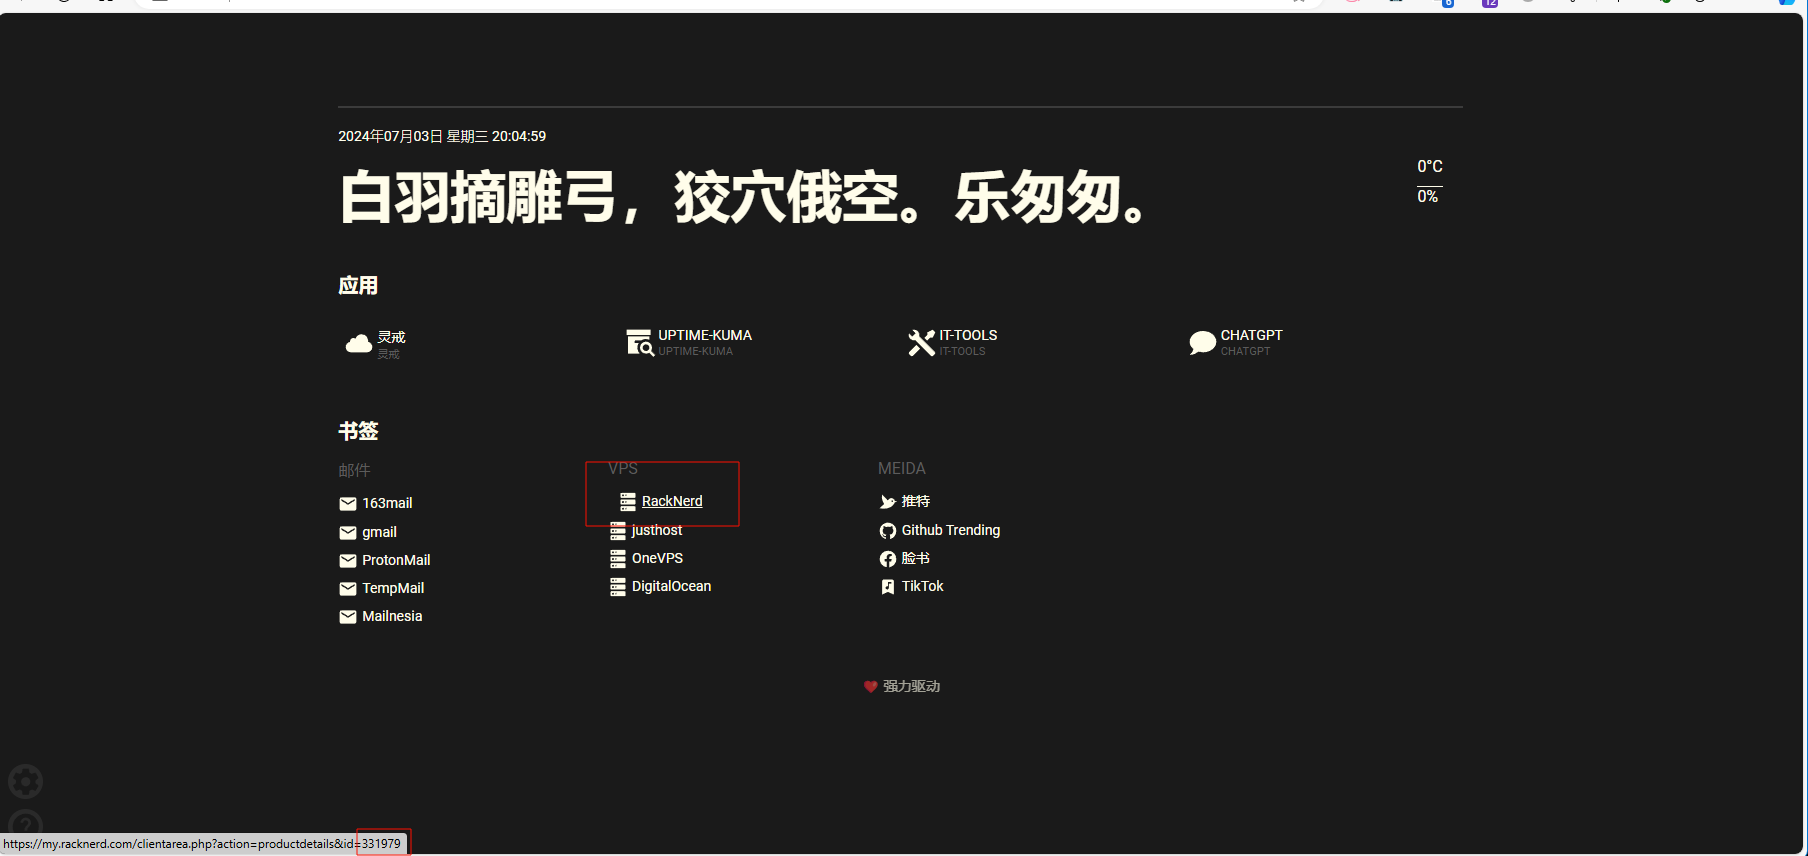Click the 强力驱动 footer link
1808x856 pixels.
coord(911,686)
